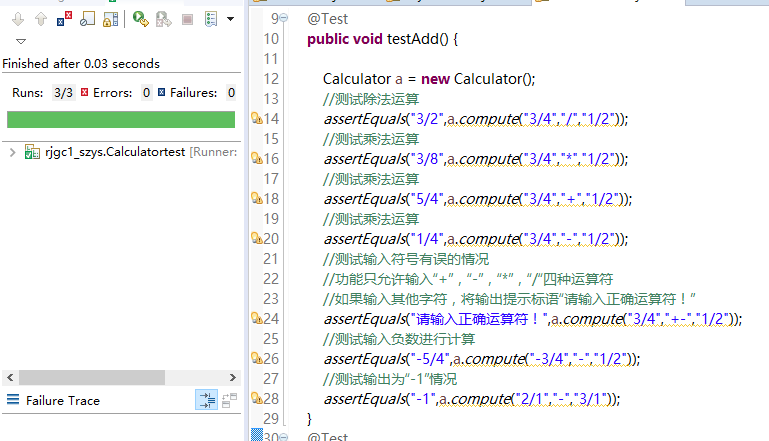Click Compare Actual With Expected icon
The image size is (769, 441).
click(x=229, y=400)
